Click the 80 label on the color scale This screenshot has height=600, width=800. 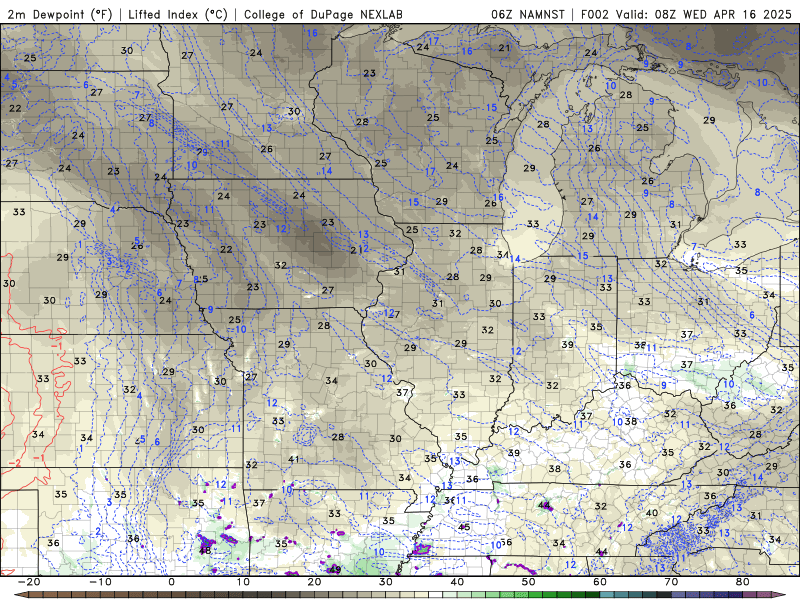(x=743, y=582)
